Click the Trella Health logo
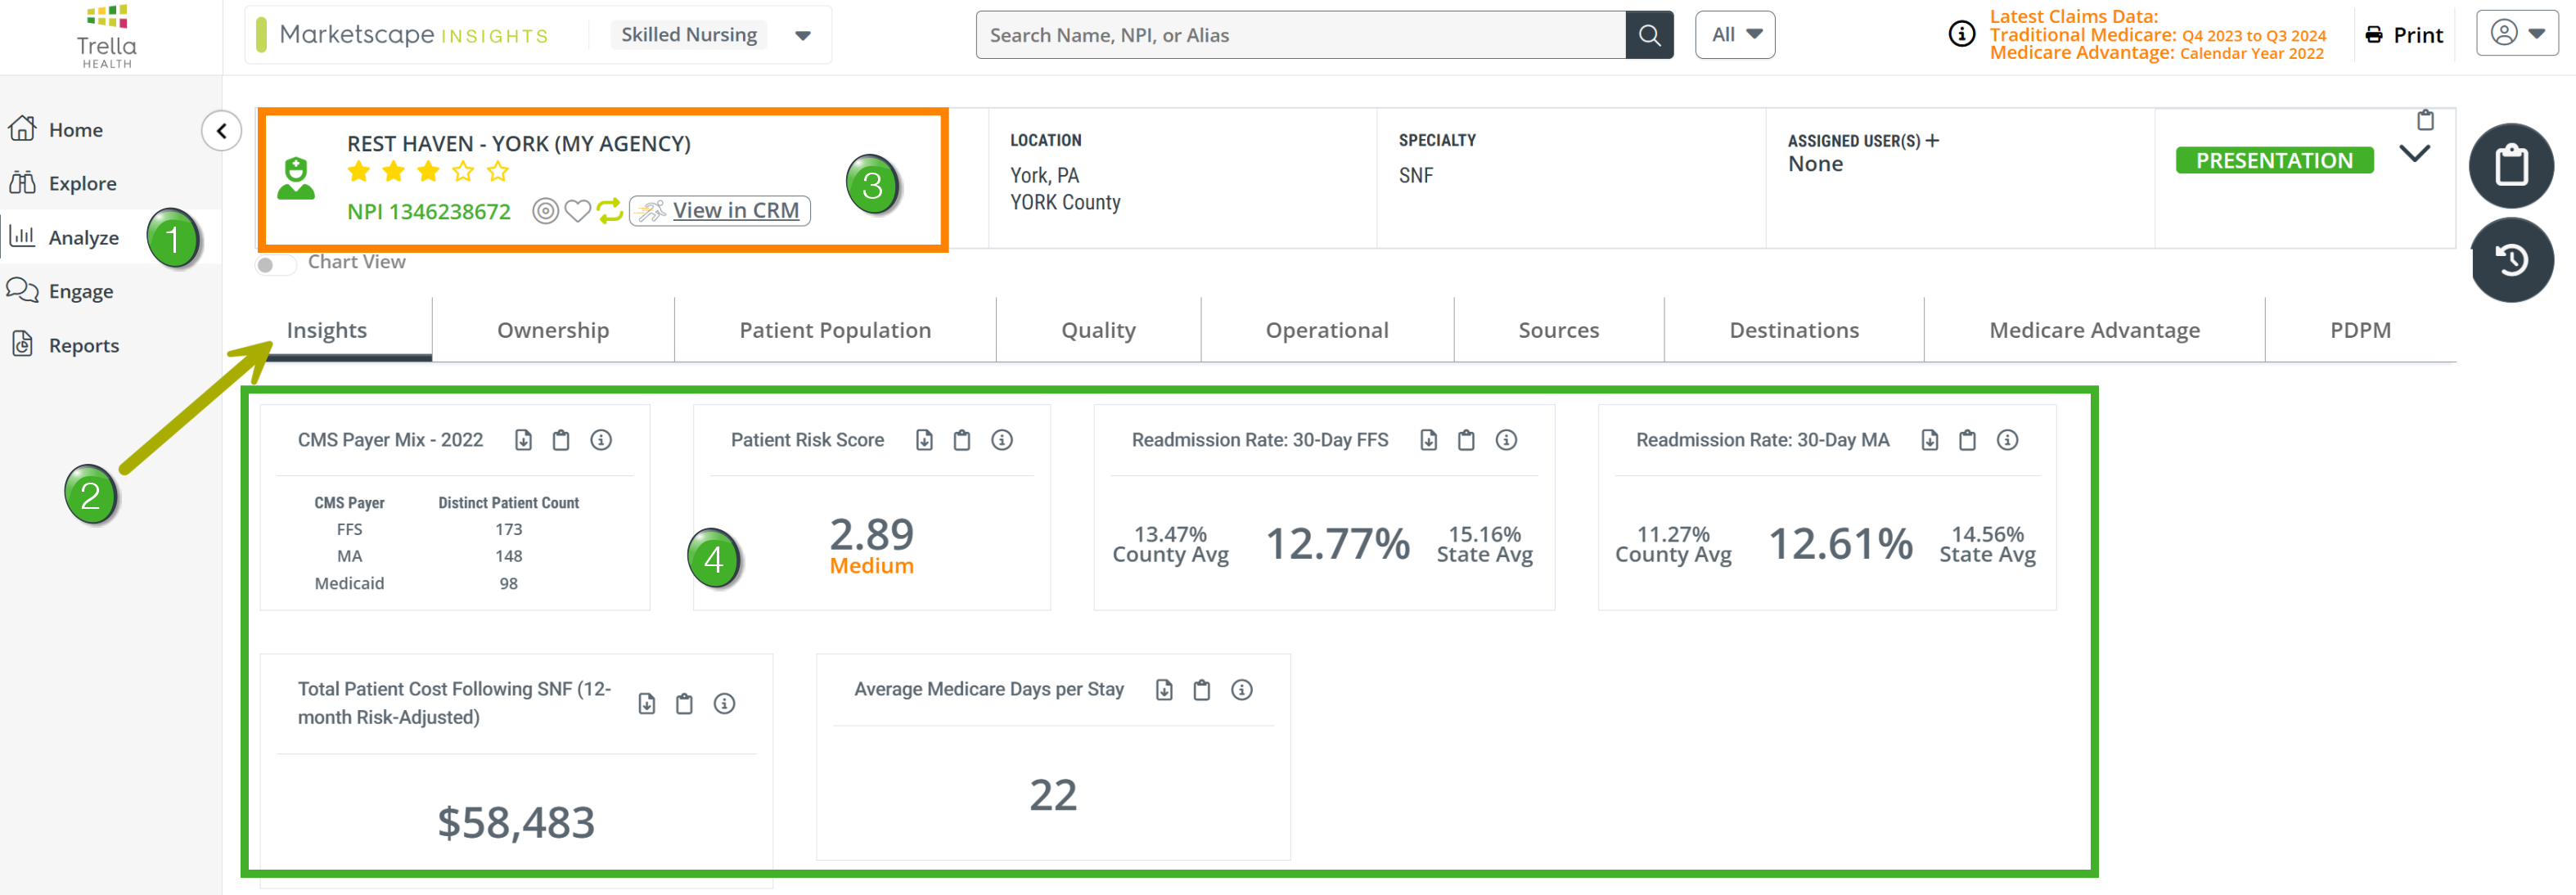 (107, 36)
